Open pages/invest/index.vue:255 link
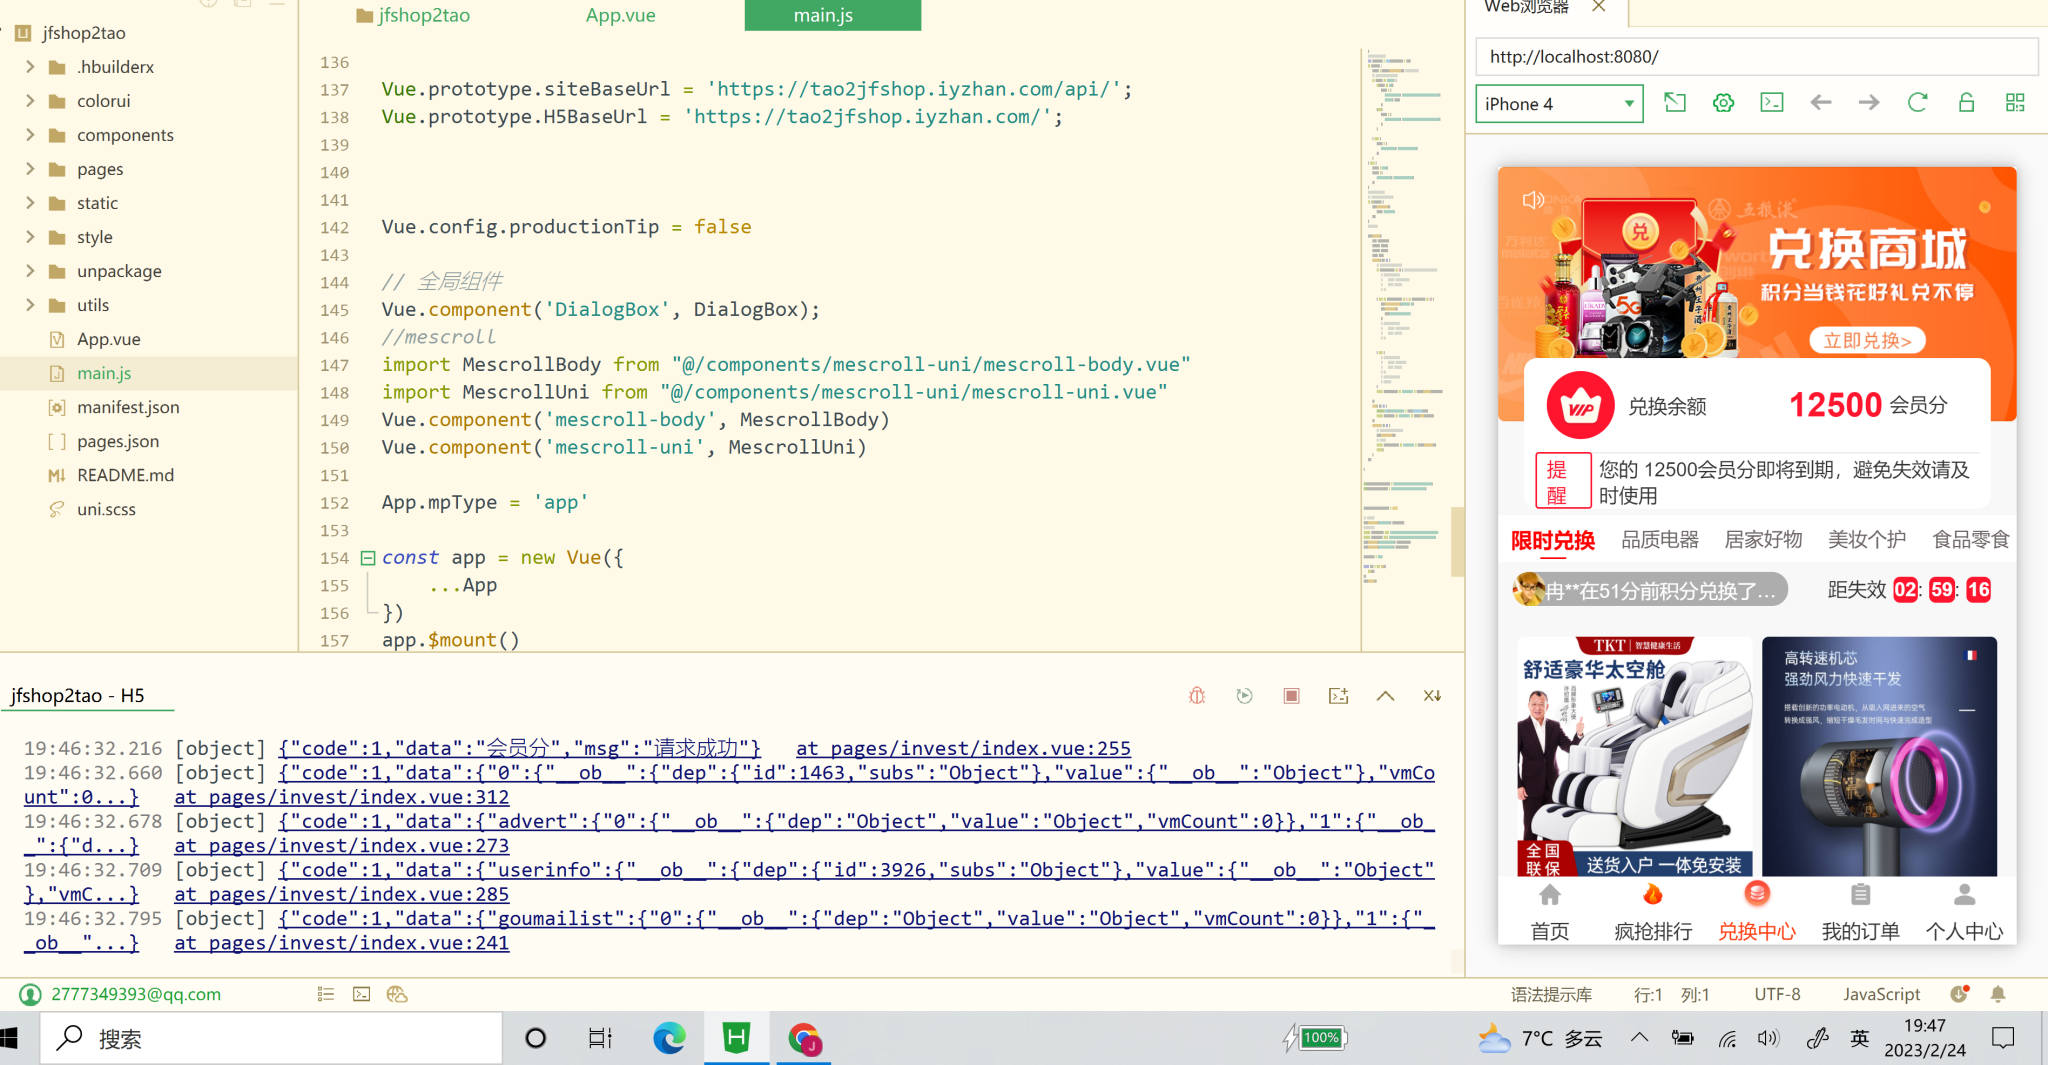 tap(963, 748)
